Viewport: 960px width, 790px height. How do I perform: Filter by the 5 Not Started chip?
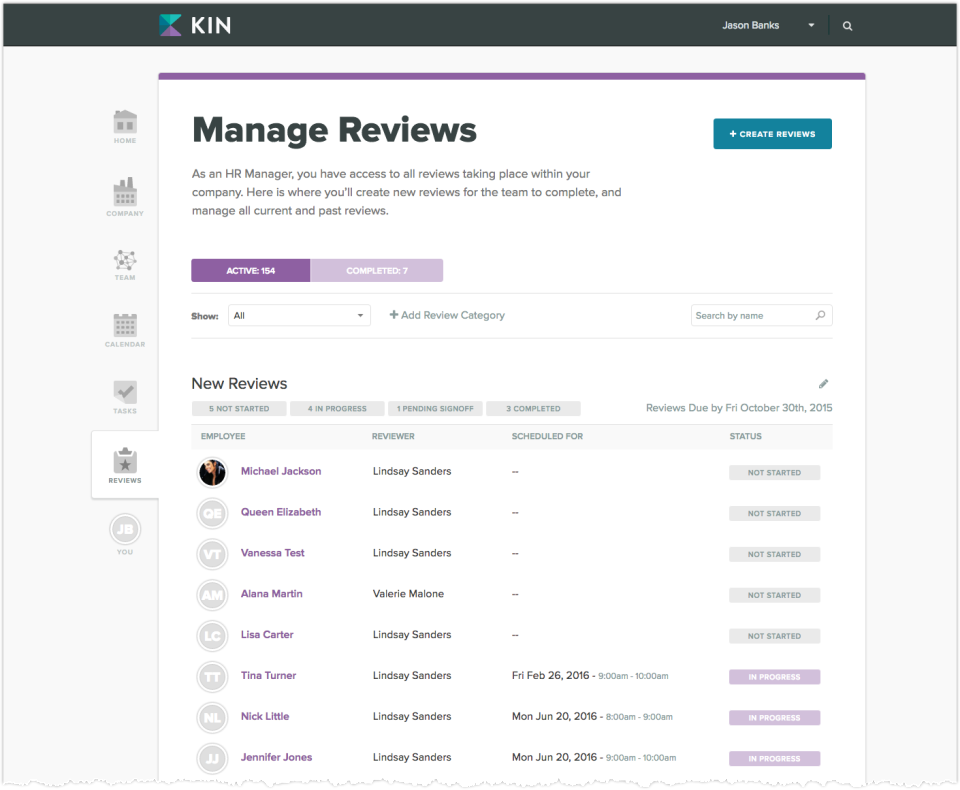[x=238, y=408]
